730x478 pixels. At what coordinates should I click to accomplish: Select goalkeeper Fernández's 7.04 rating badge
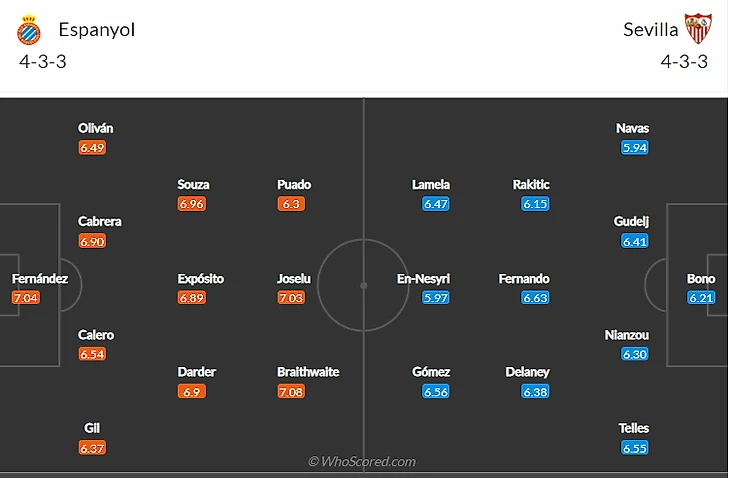point(26,298)
